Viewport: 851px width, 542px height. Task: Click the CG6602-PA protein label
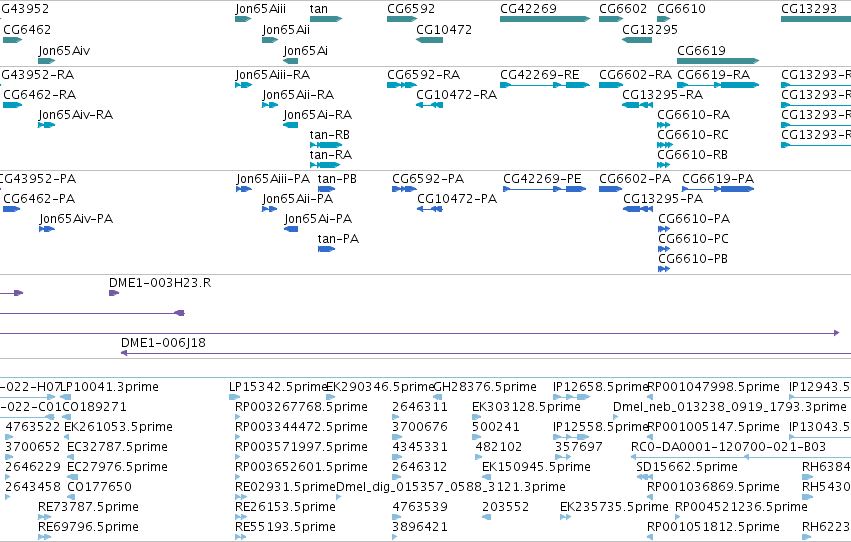pyautogui.click(x=634, y=178)
